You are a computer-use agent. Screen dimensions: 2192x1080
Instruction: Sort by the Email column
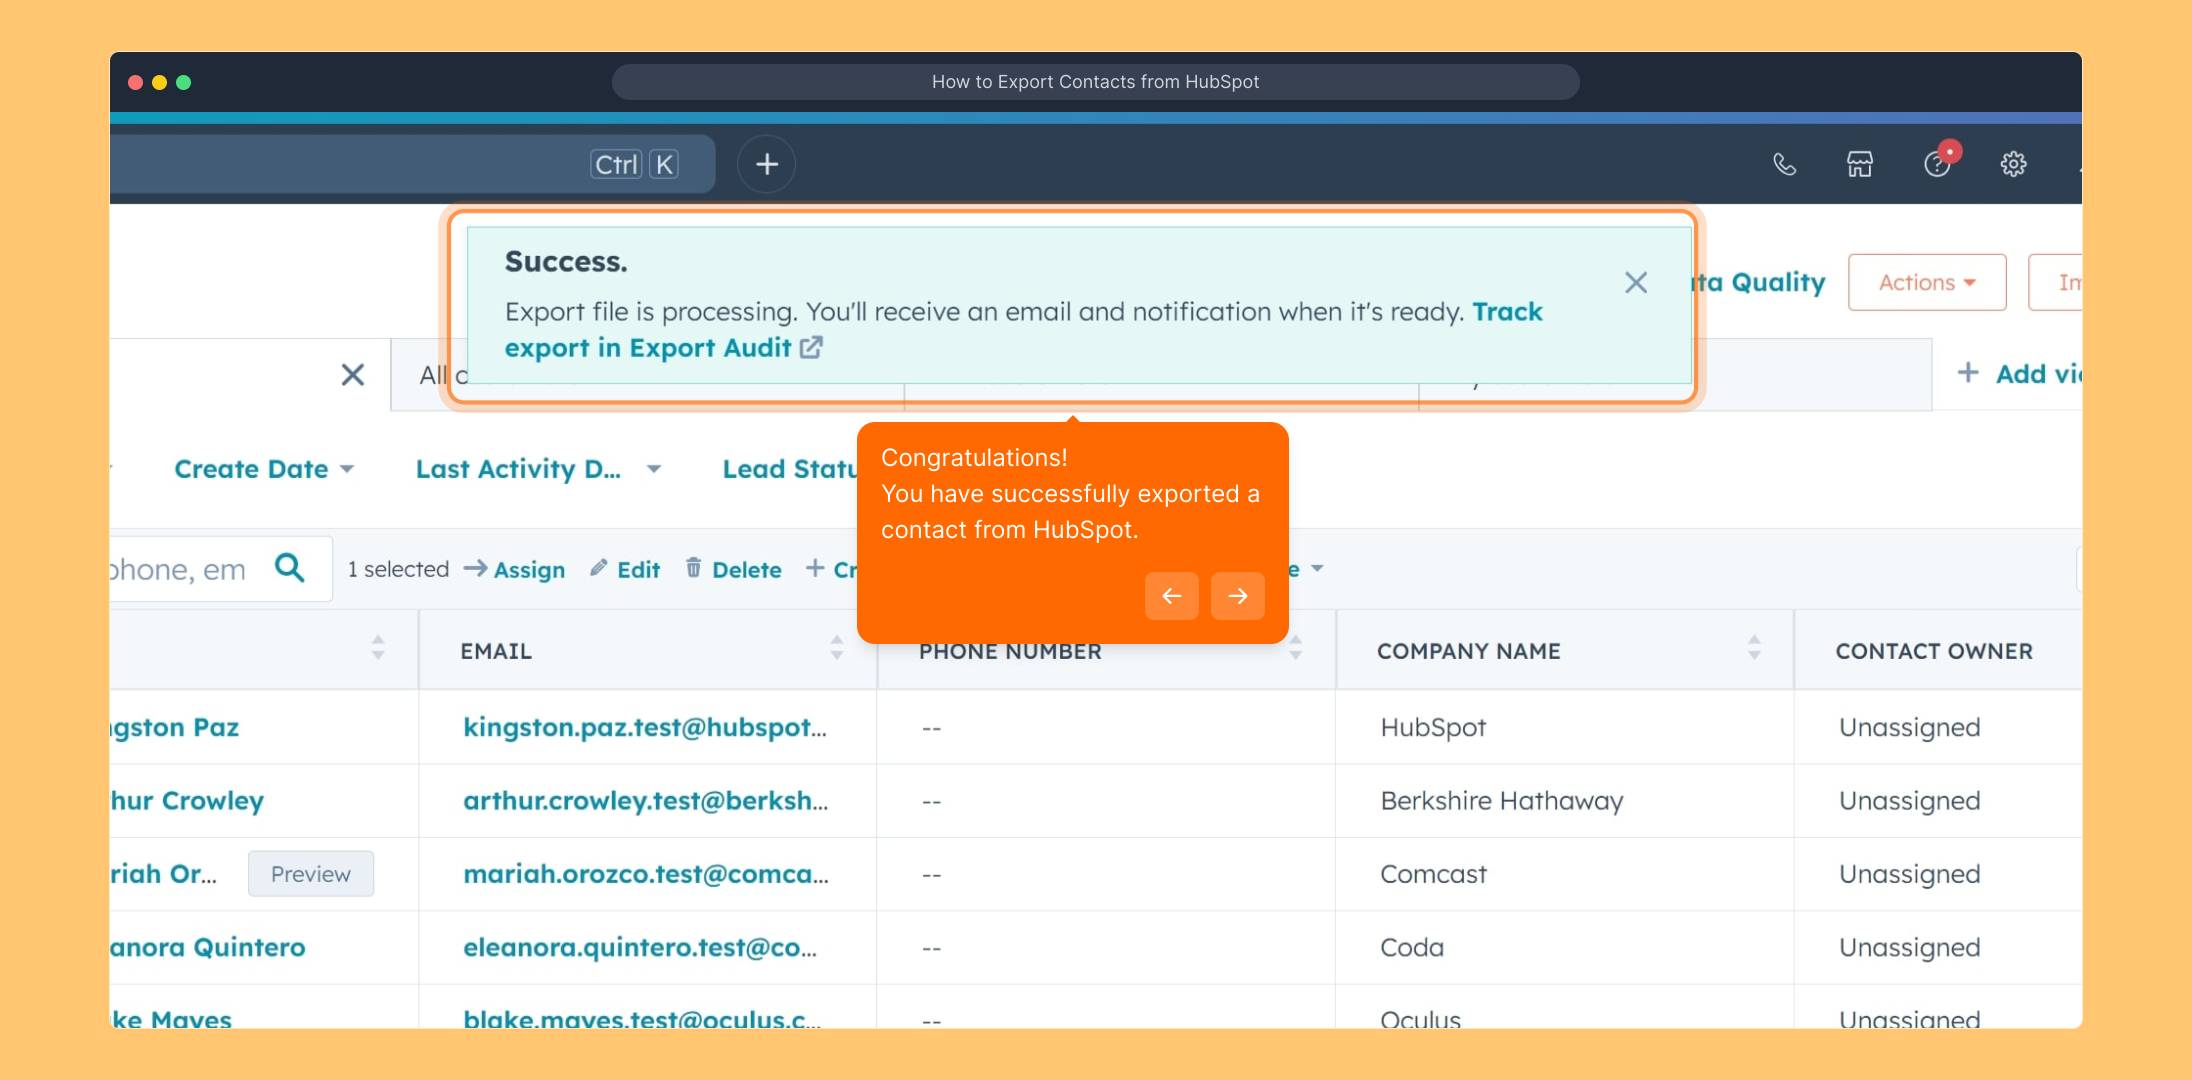click(x=836, y=649)
